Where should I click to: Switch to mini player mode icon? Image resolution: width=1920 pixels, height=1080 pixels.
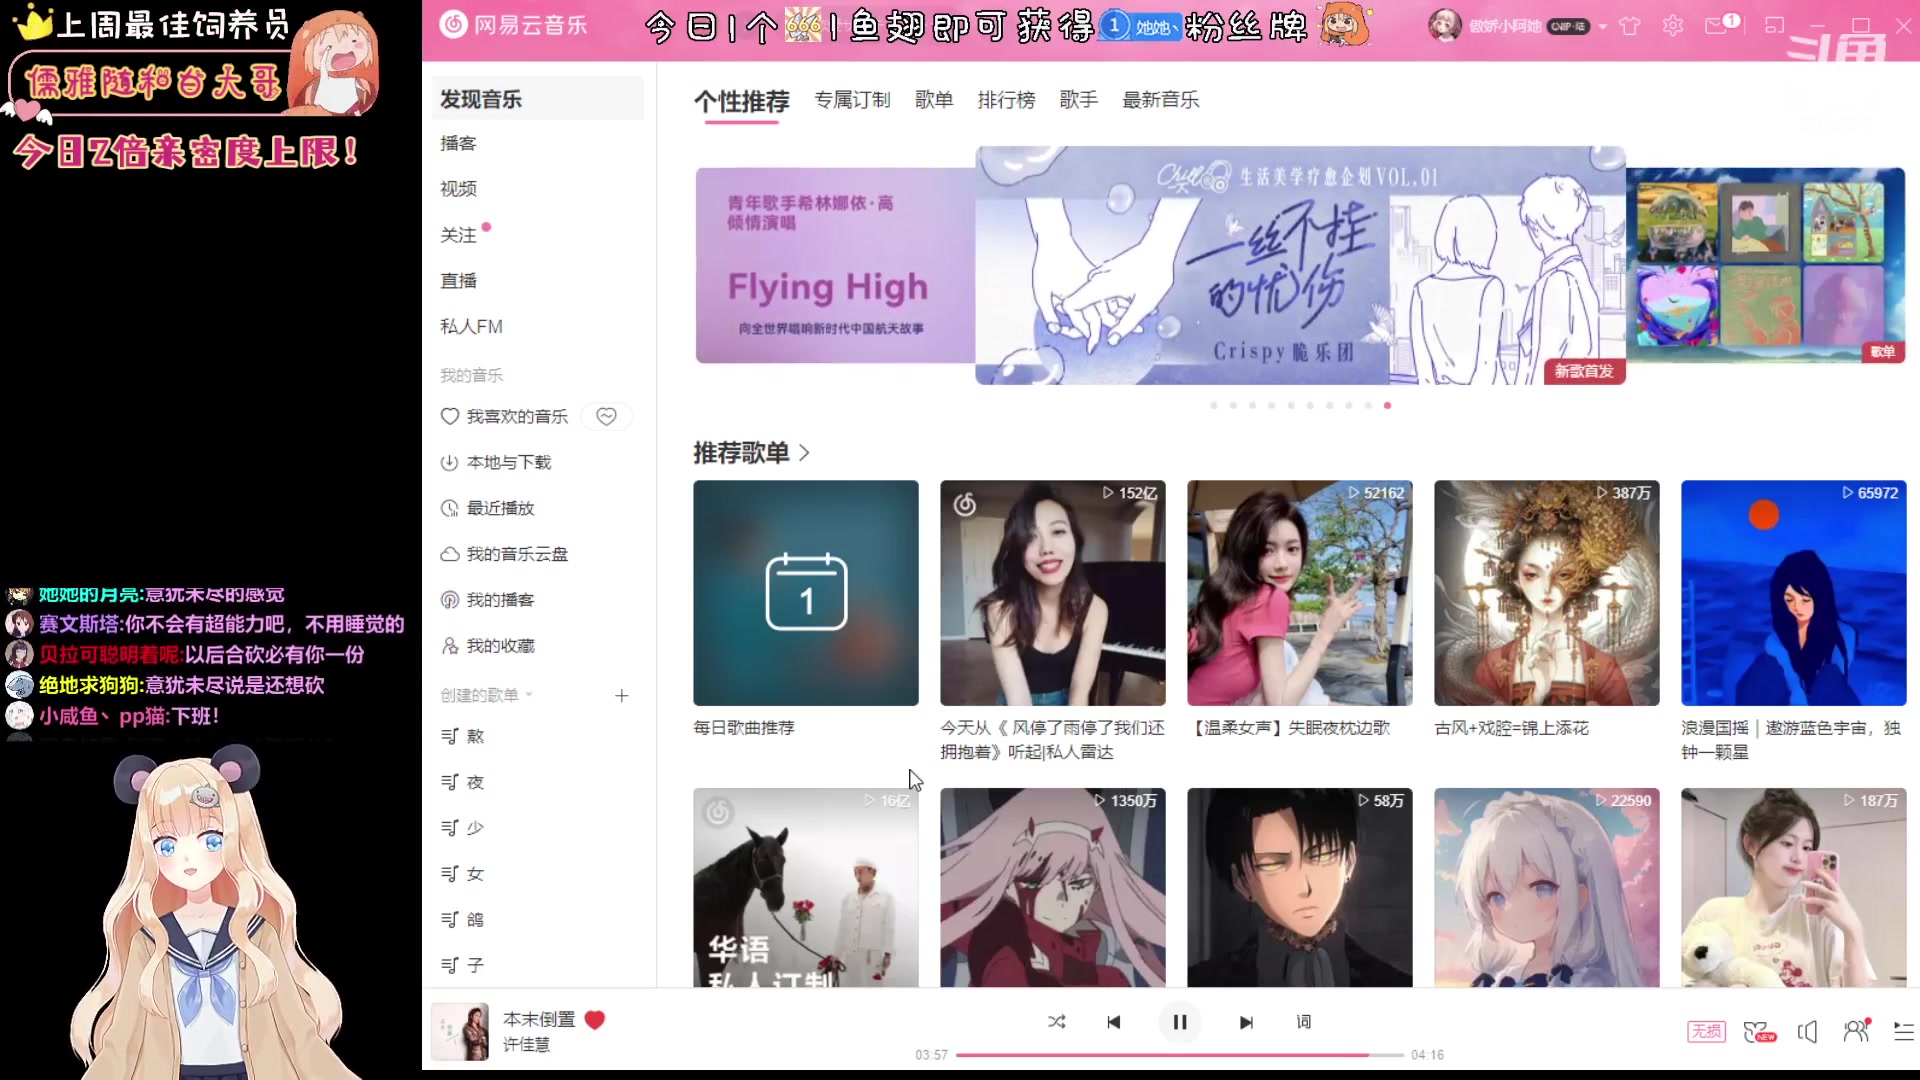point(1775,26)
